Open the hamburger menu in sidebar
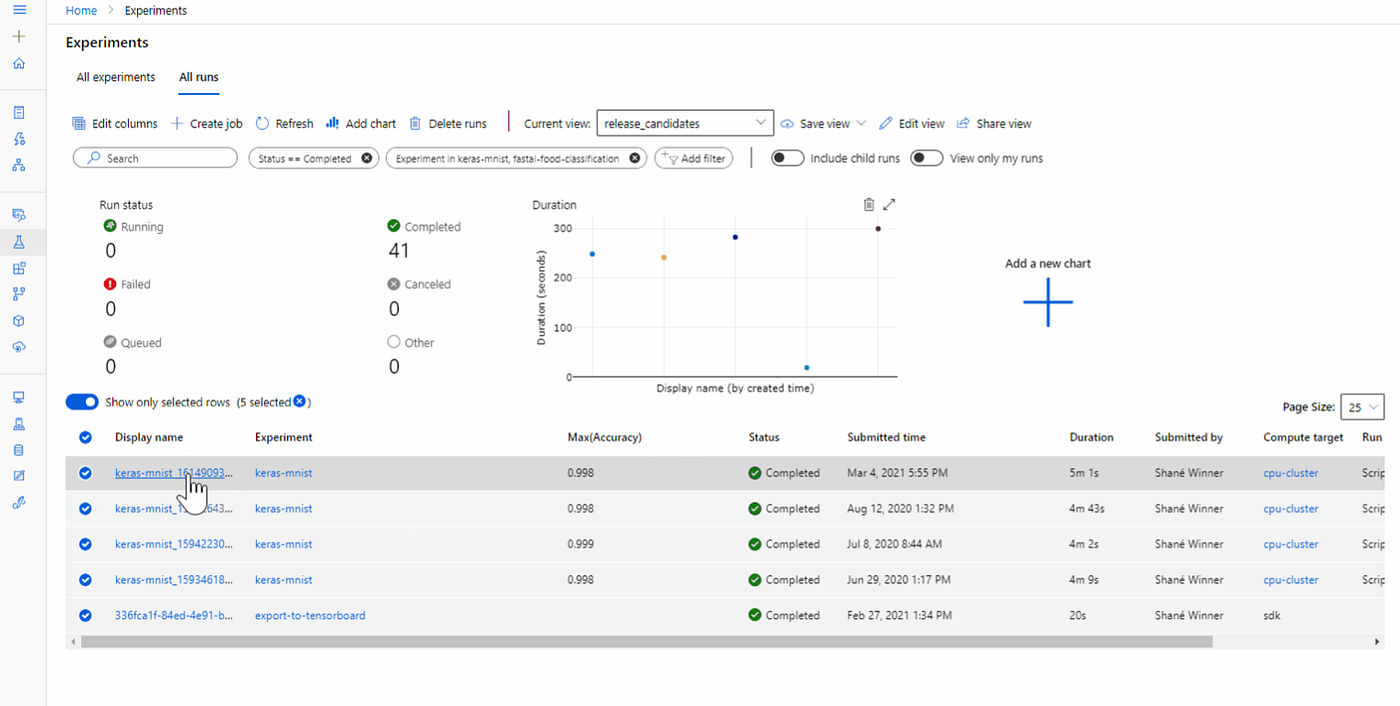This screenshot has height=706, width=1400. pyautogui.click(x=19, y=10)
